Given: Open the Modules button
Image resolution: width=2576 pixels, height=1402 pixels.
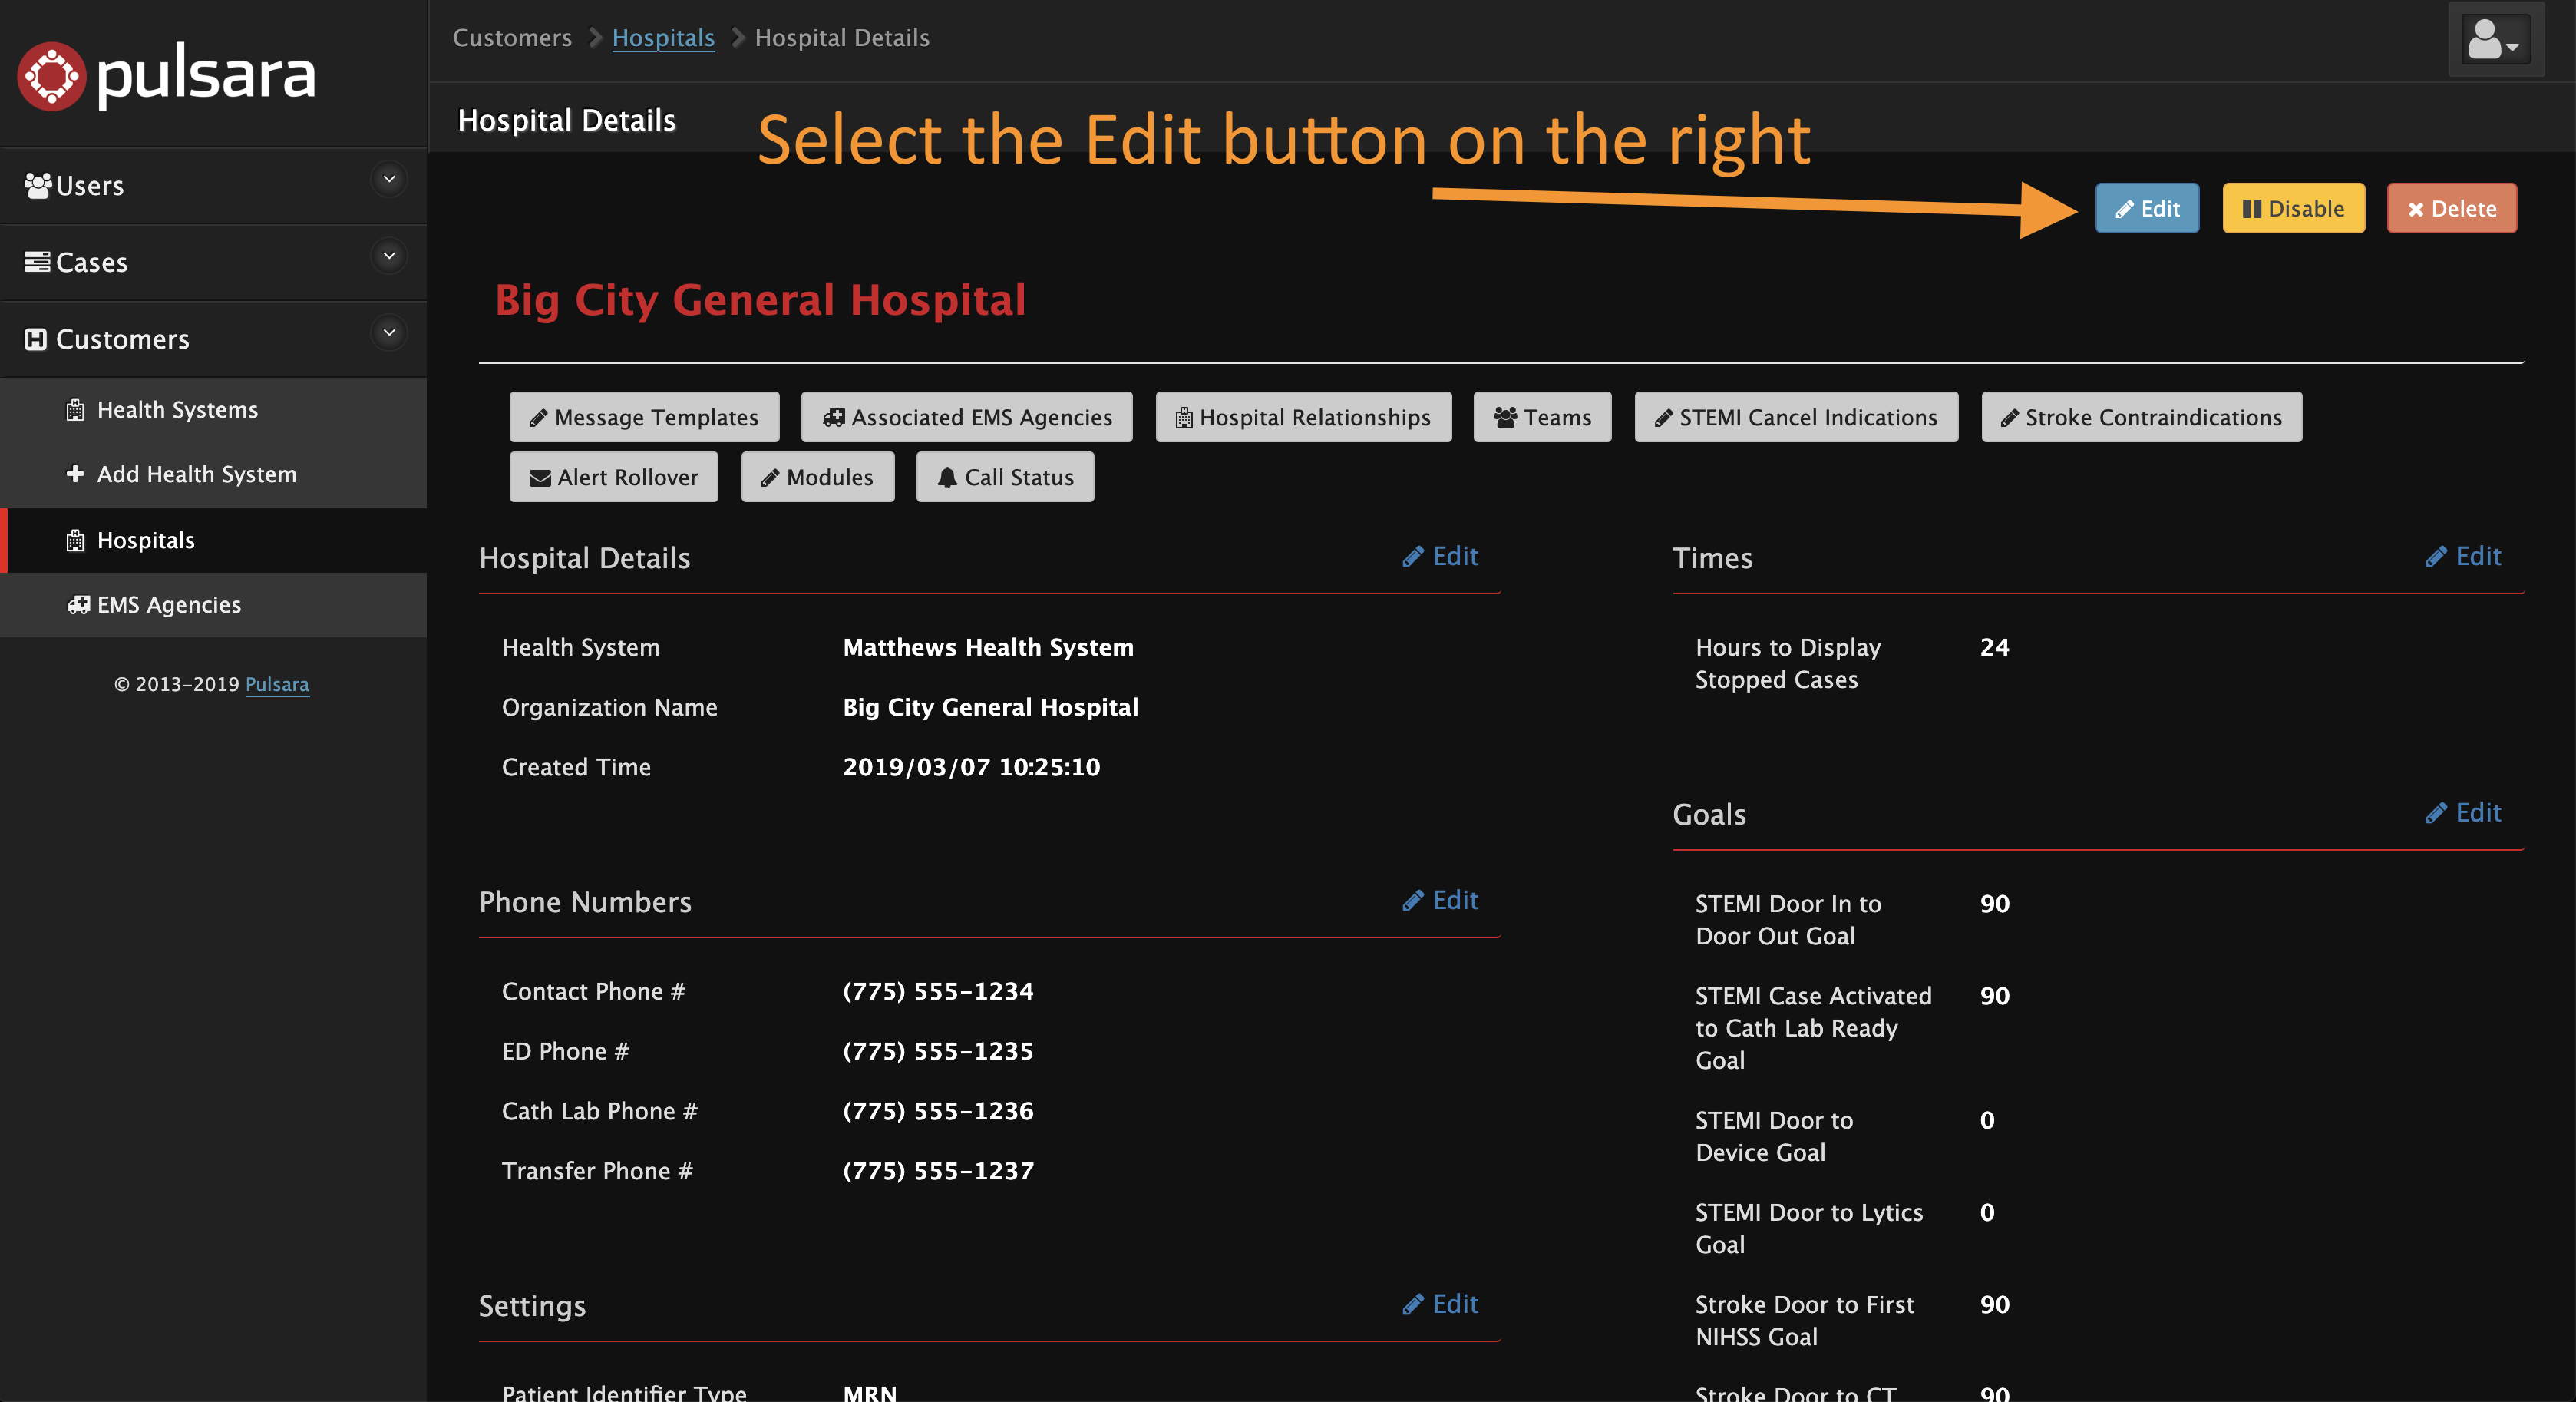Looking at the screenshot, I should [817, 477].
